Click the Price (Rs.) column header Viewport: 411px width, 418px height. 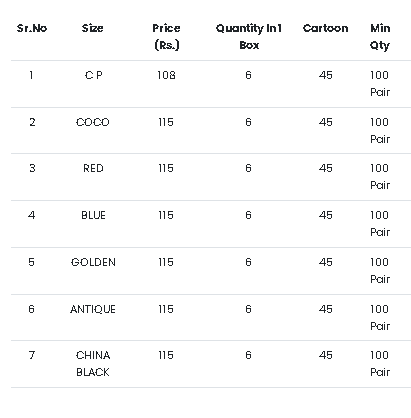(x=166, y=37)
